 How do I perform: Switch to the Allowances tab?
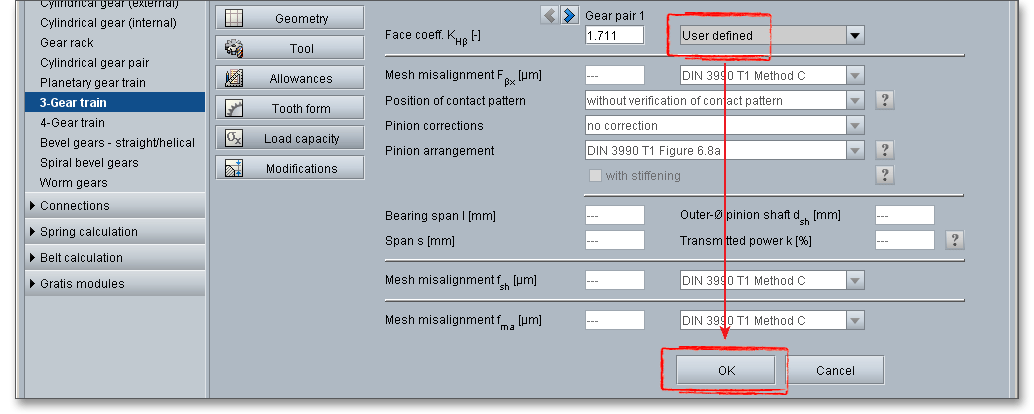click(289, 78)
